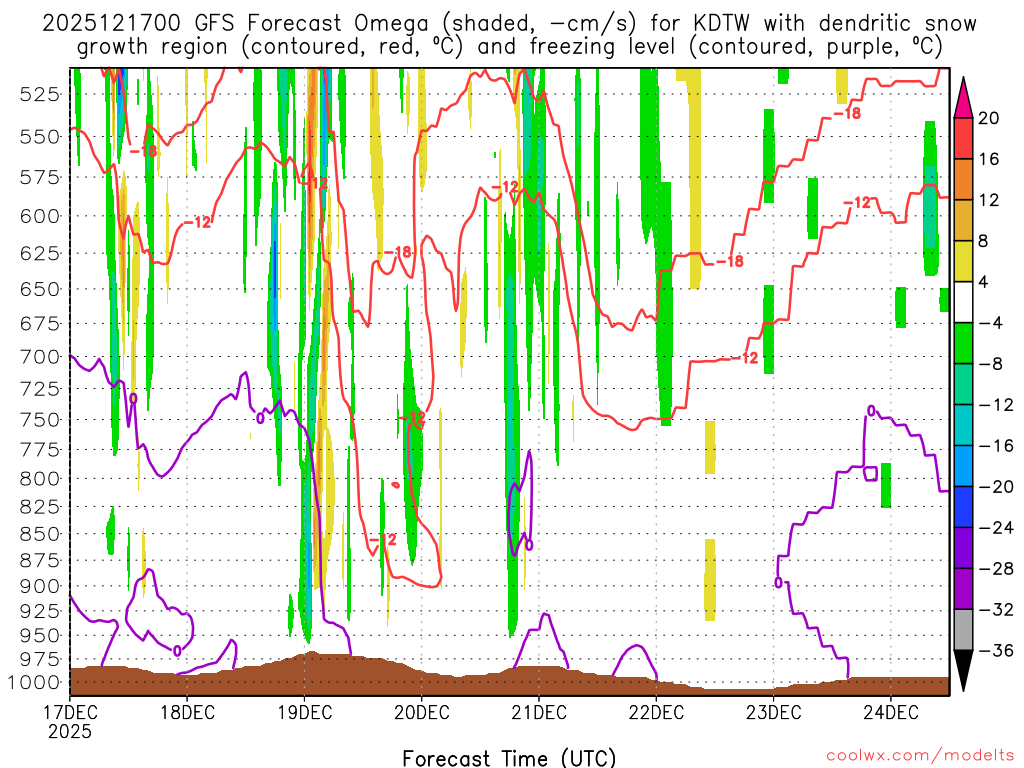
Task: Click the 17DEC date label
Action: click(70, 712)
